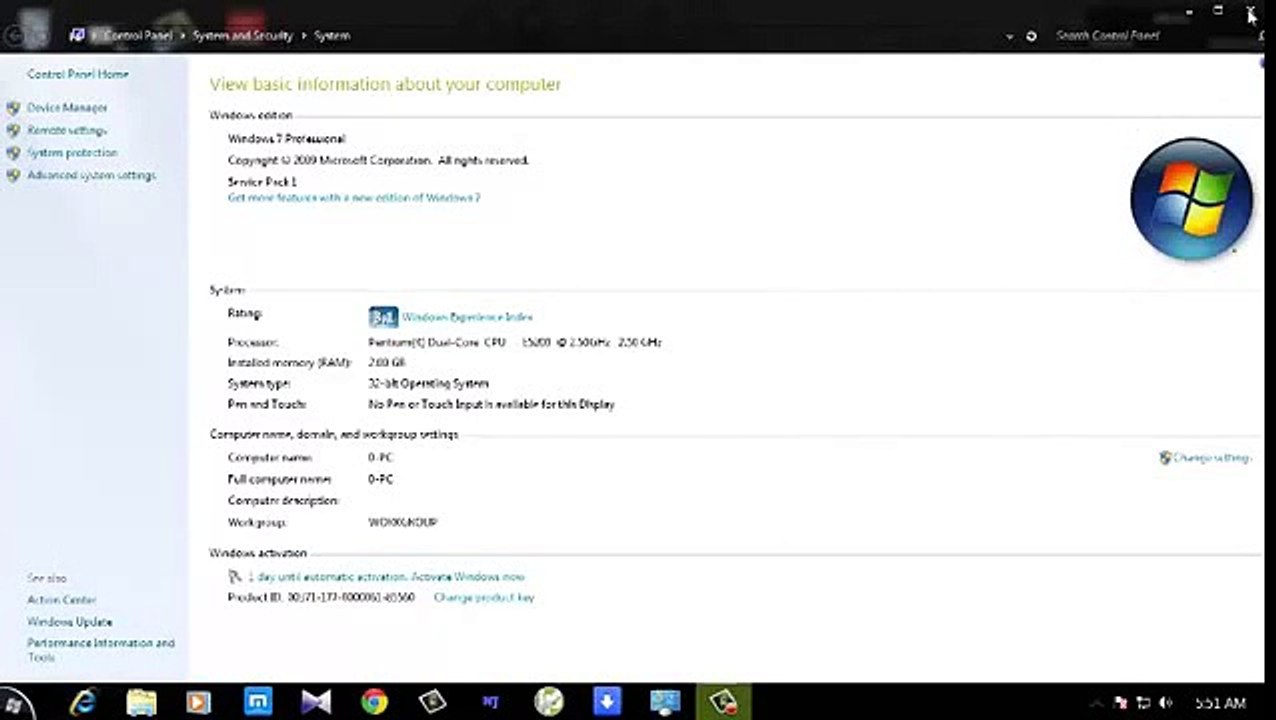Refresh the Control Panel page
Image resolution: width=1276 pixels, height=720 pixels.
tap(1031, 36)
